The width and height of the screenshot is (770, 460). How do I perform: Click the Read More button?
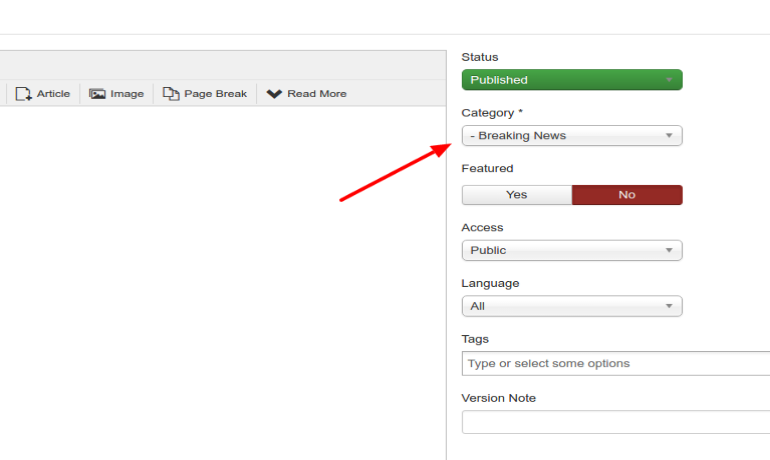tap(306, 93)
